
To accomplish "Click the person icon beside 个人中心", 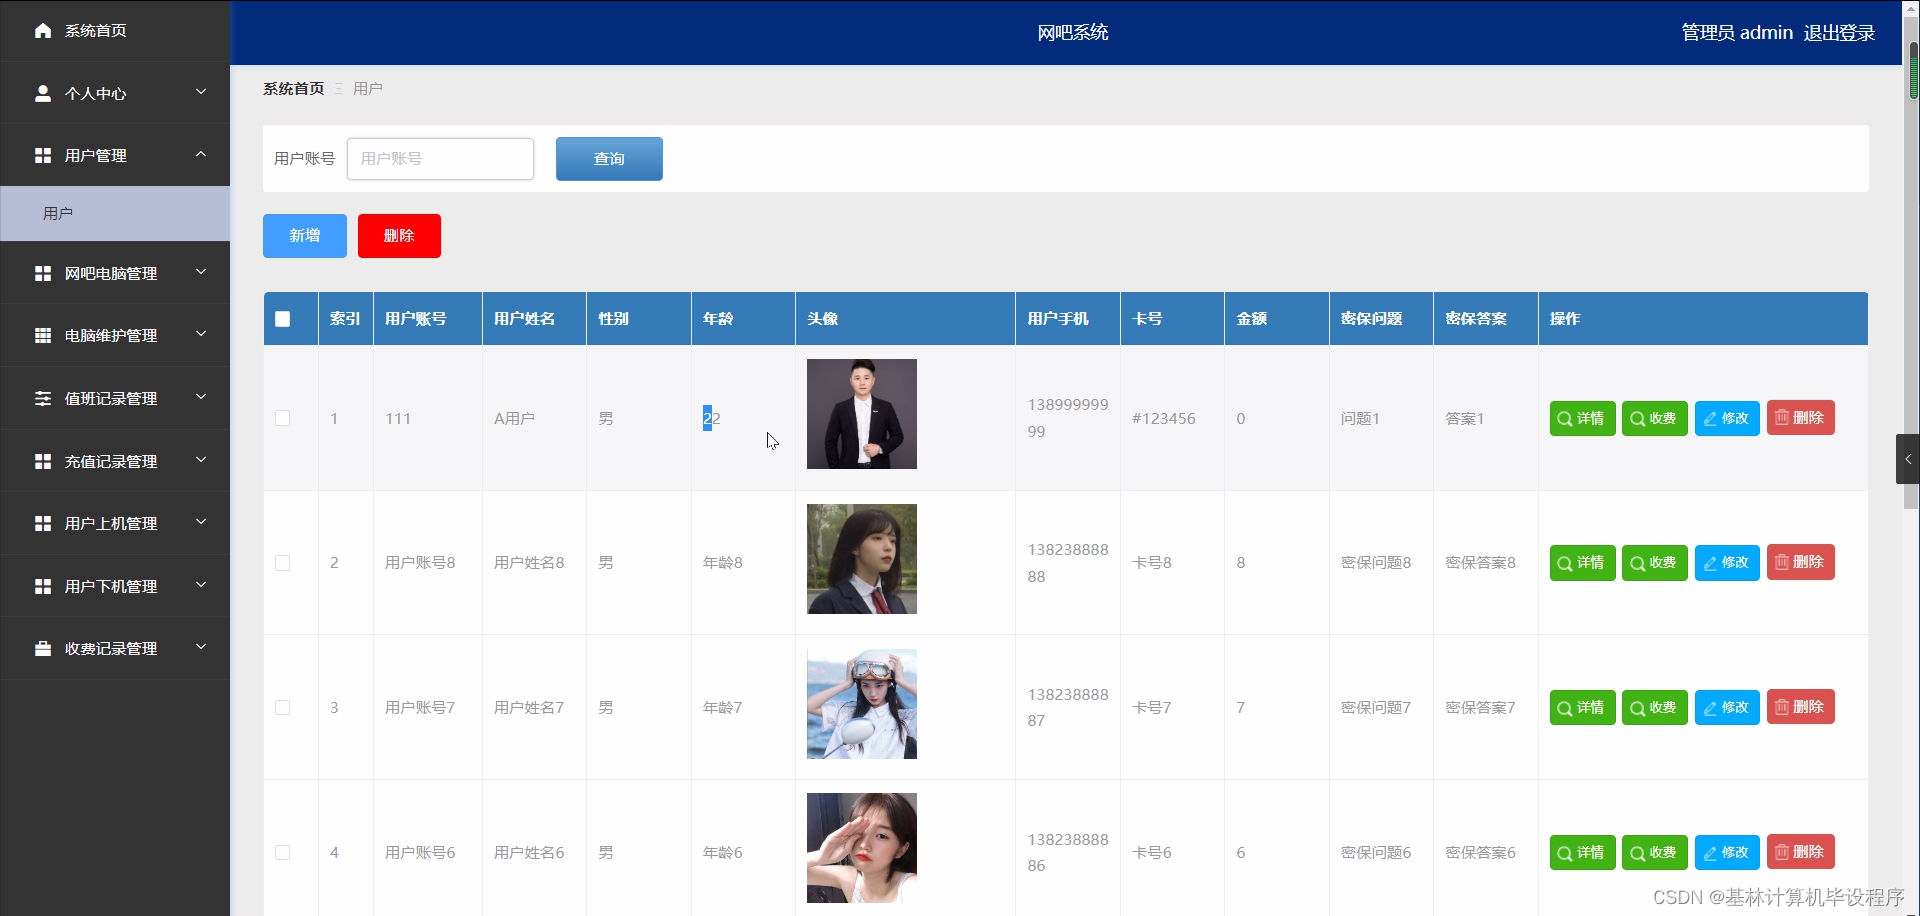I will pyautogui.click(x=42, y=93).
